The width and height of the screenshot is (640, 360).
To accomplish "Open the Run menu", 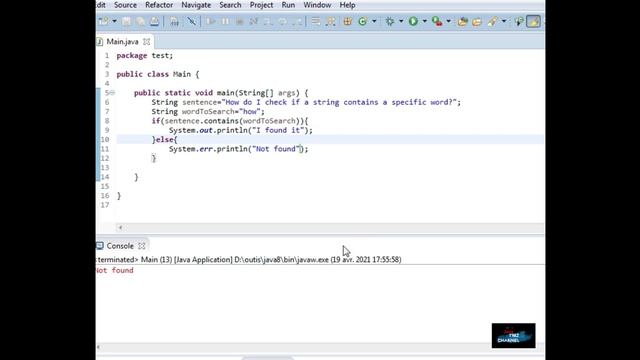I will tap(288, 5).
